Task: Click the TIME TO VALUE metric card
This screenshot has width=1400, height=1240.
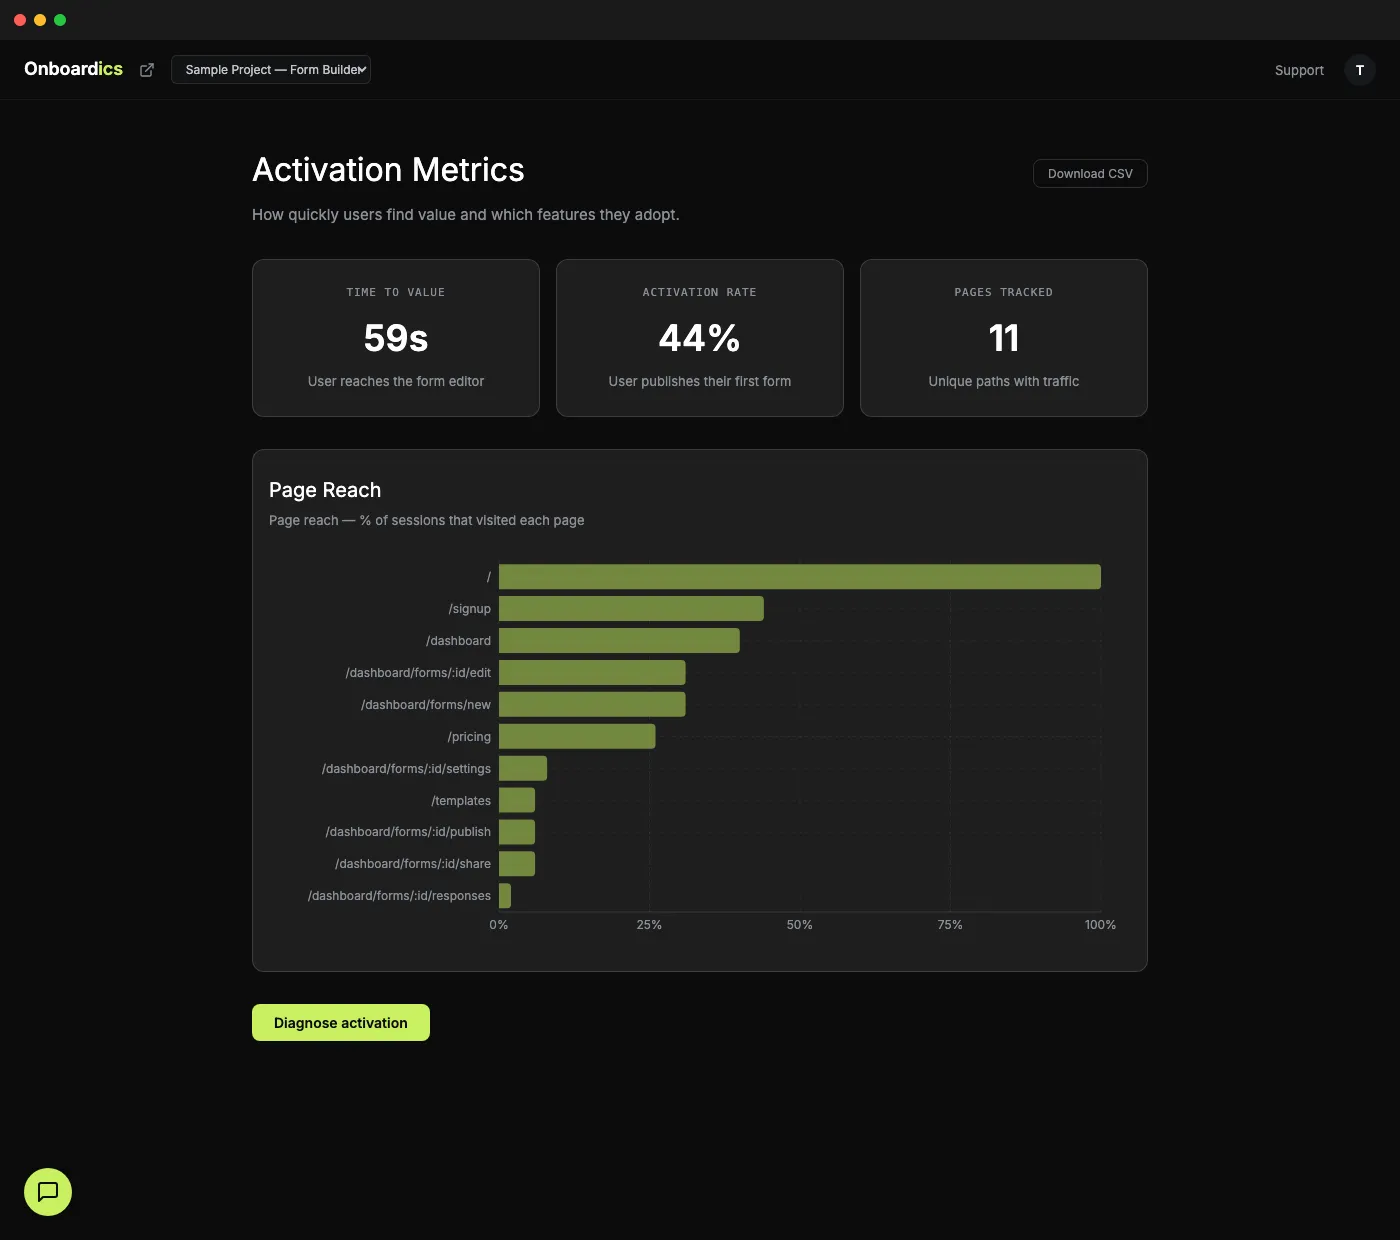Action: 395,338
